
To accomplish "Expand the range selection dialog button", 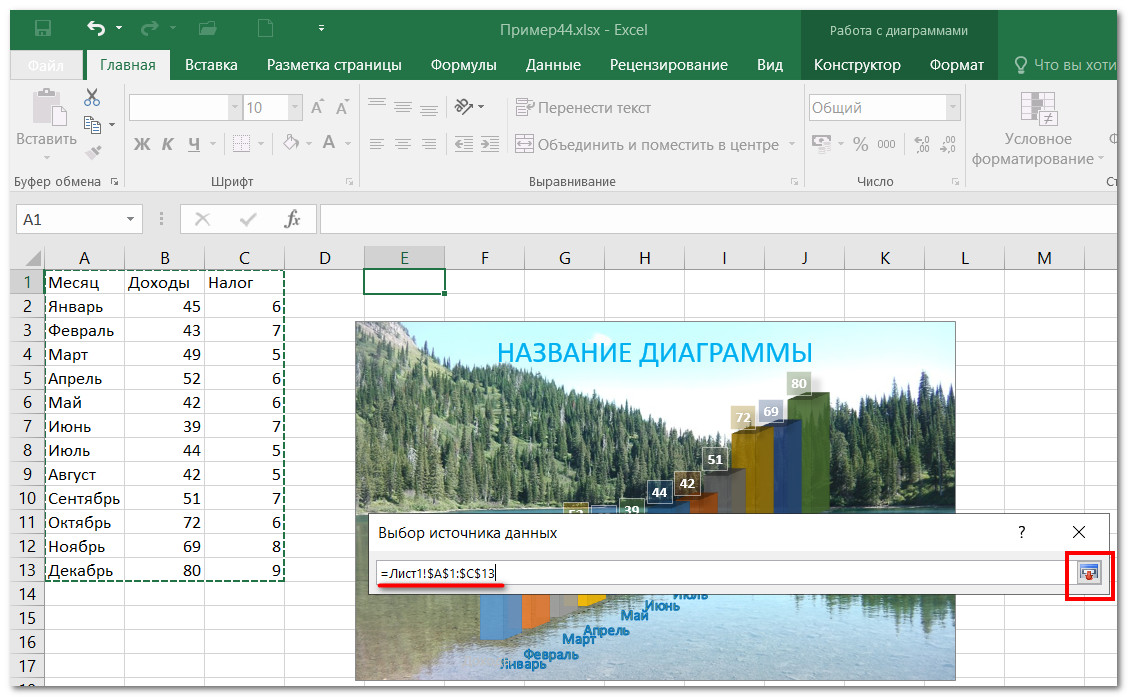I will (1088, 572).
